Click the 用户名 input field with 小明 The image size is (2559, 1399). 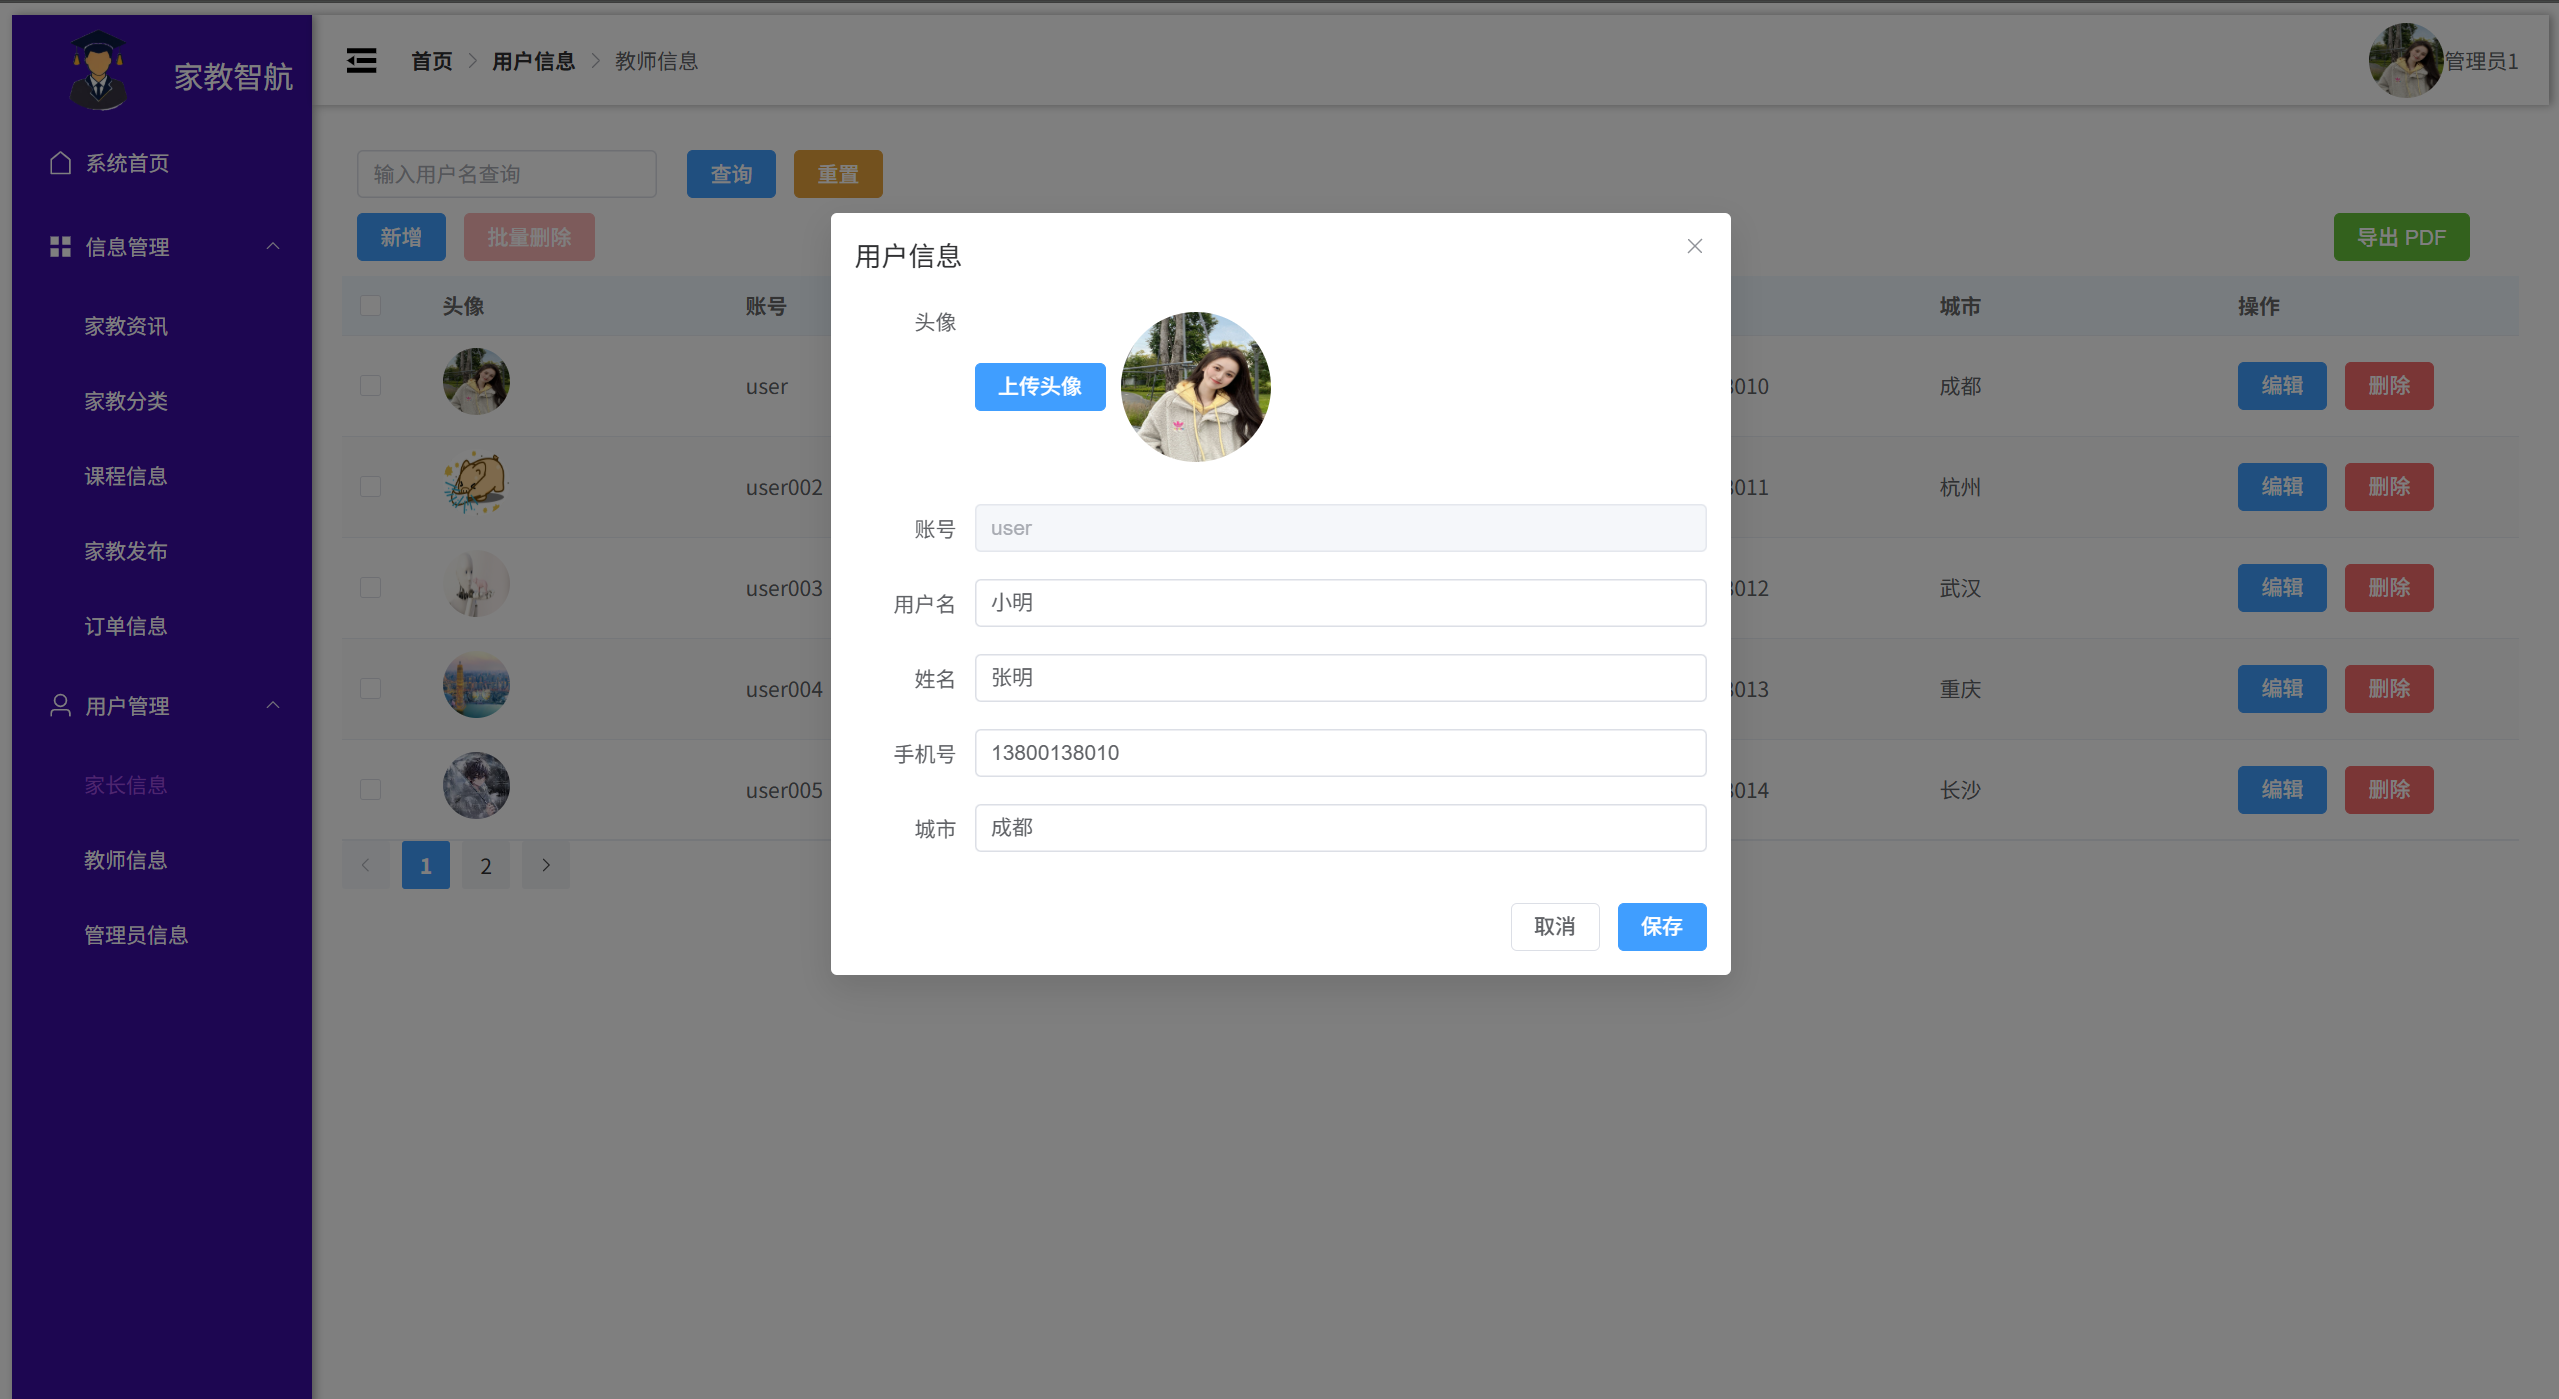pos(1340,603)
